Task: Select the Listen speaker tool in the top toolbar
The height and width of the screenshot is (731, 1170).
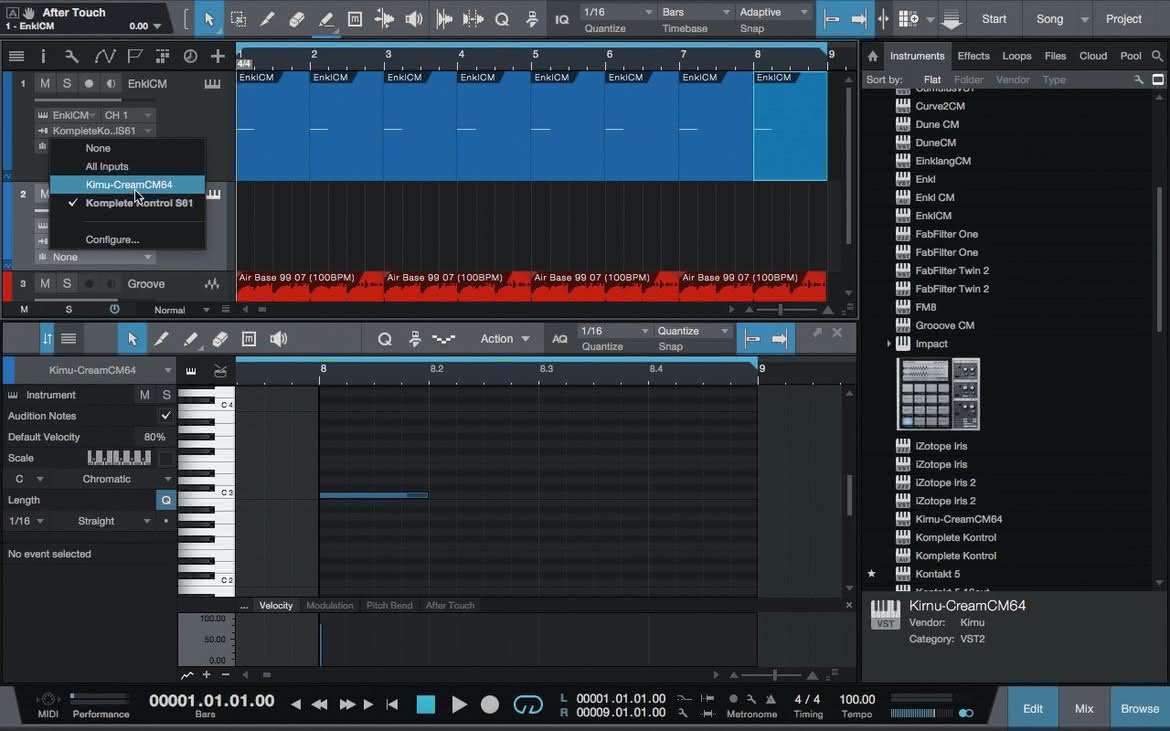Action: pos(413,19)
